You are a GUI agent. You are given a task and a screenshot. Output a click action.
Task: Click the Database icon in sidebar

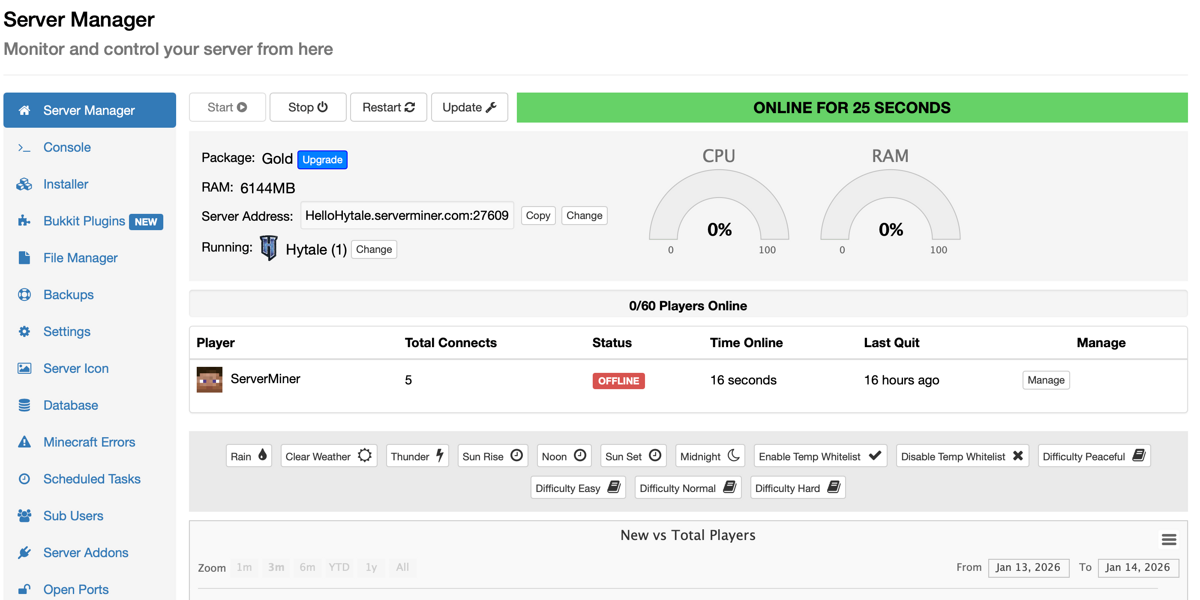24,405
